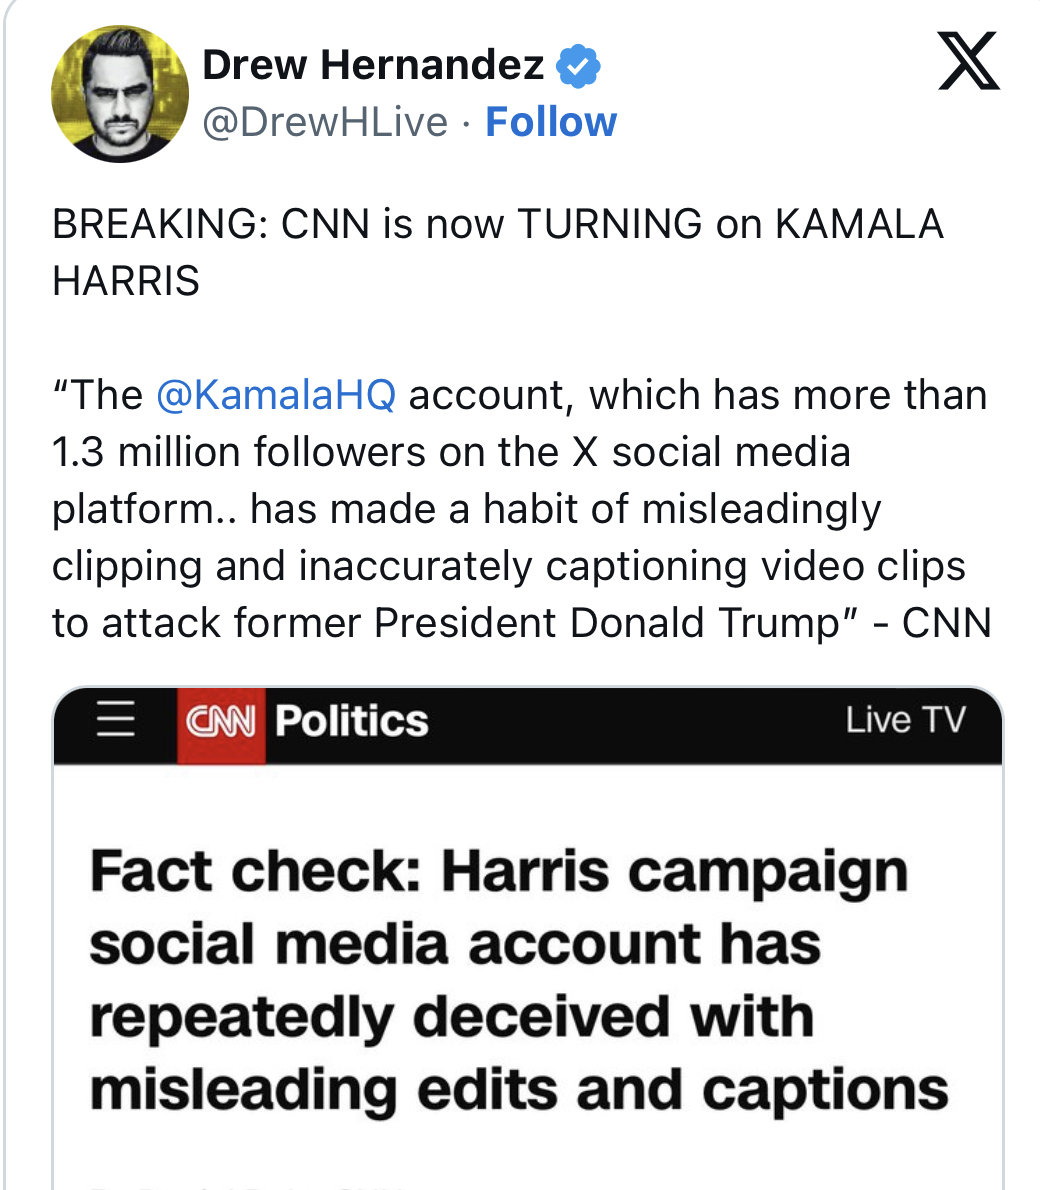Click the red CNN logo
This screenshot has height=1190, width=1040.
tap(221, 721)
